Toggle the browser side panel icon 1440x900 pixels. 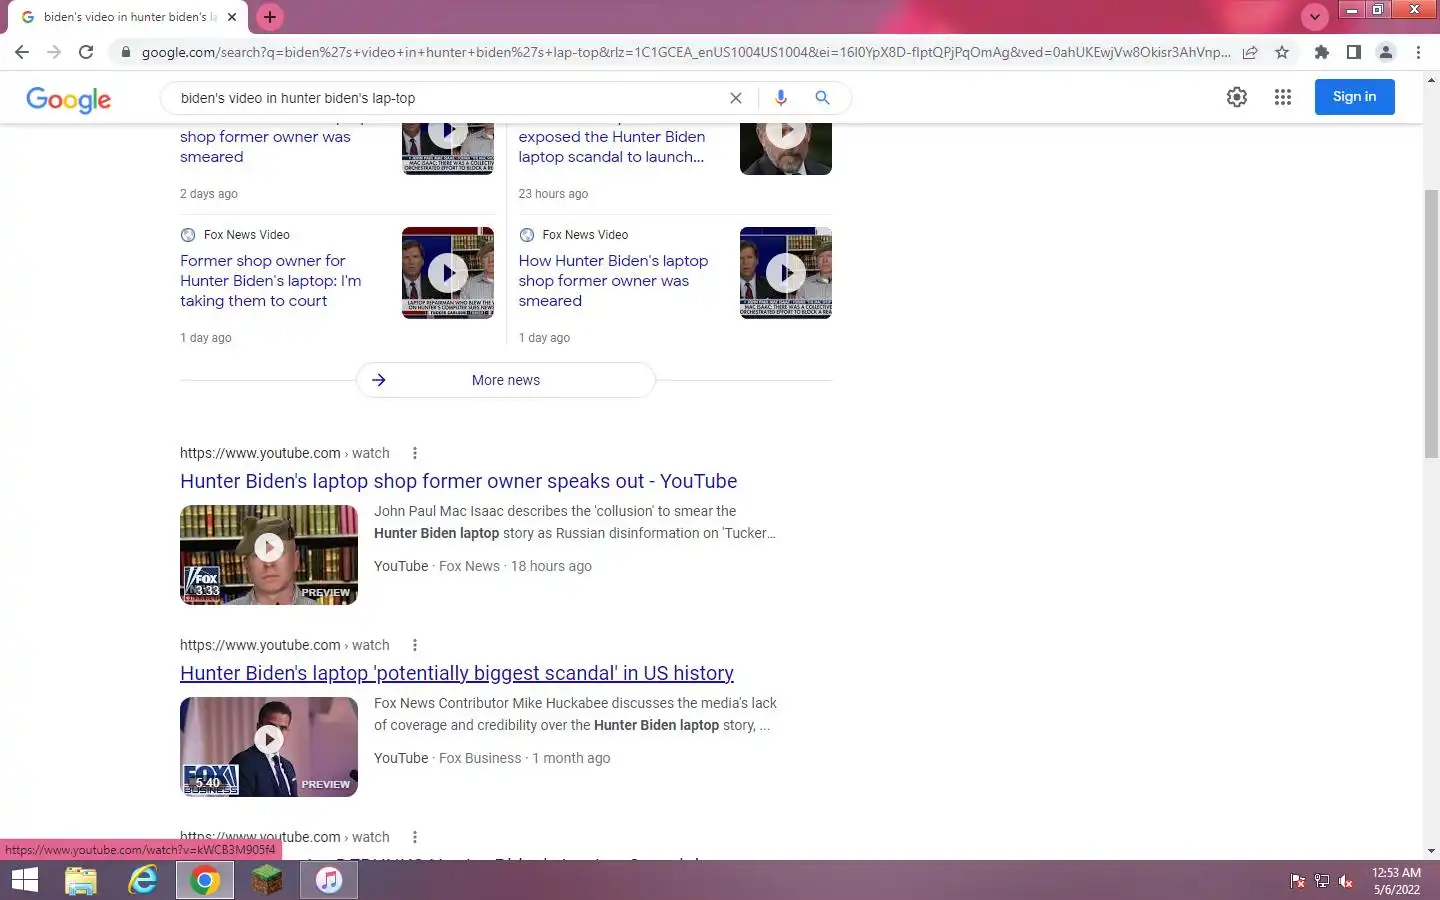(1354, 52)
